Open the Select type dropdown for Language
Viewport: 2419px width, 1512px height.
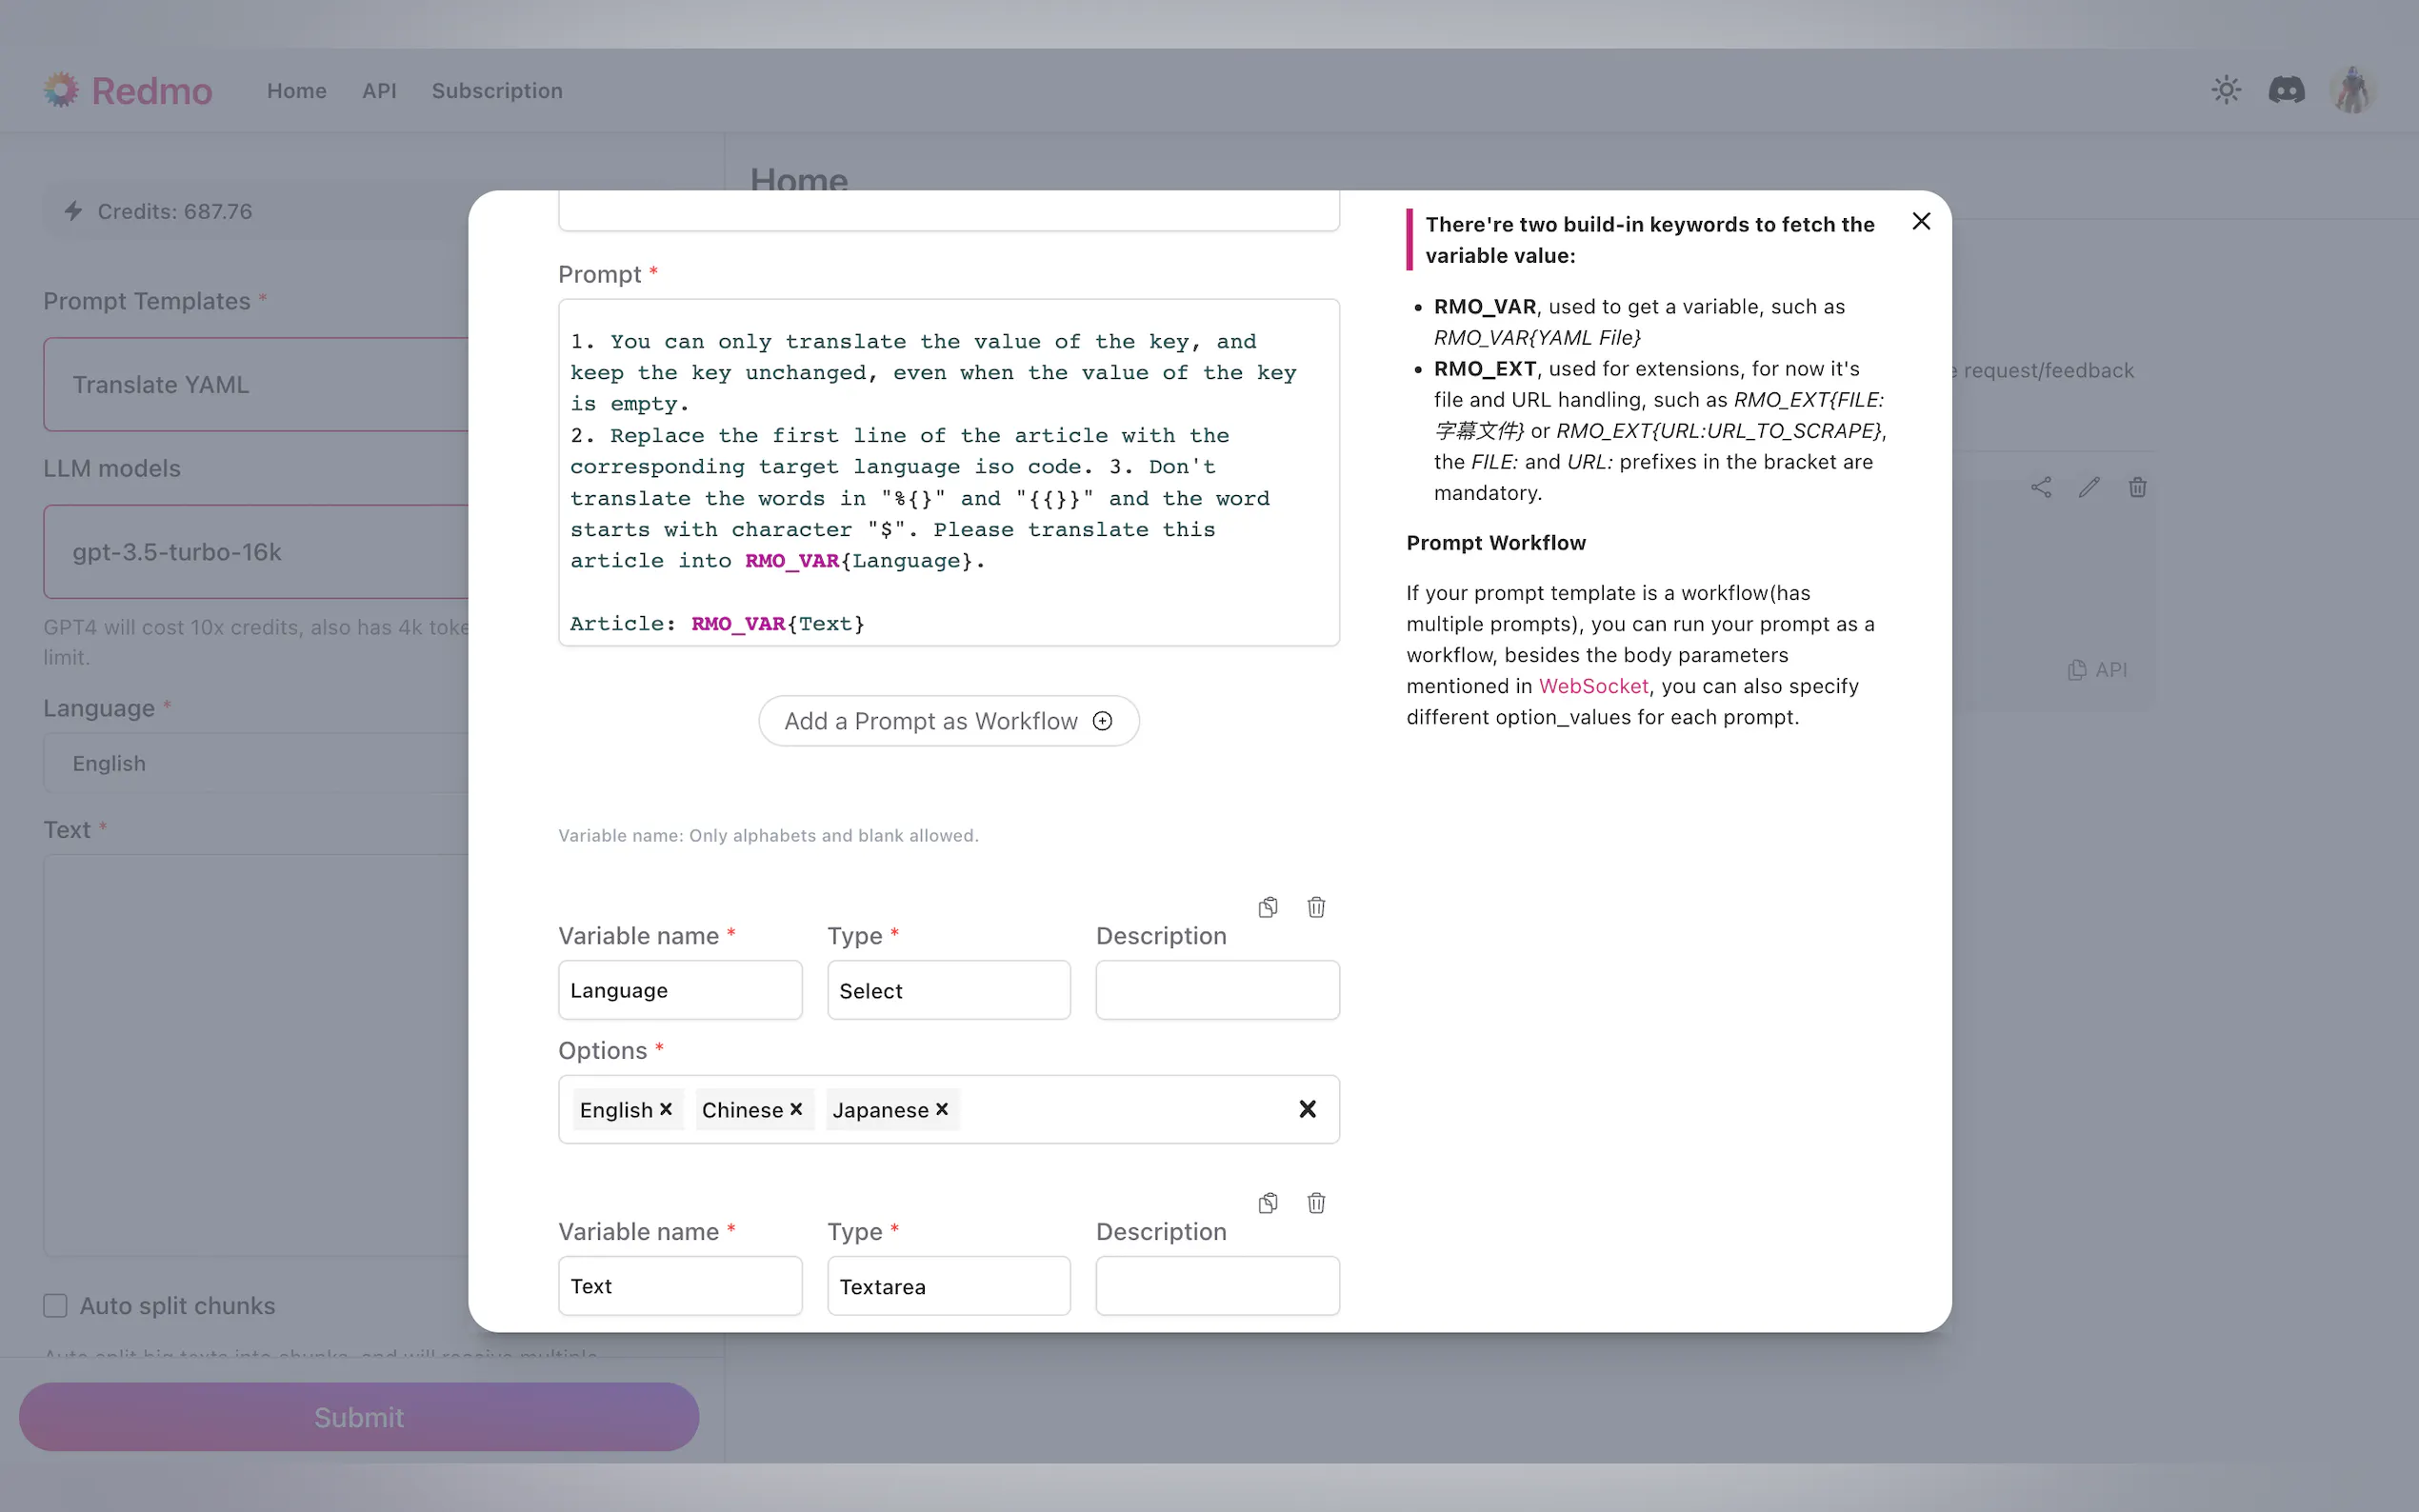tap(948, 990)
